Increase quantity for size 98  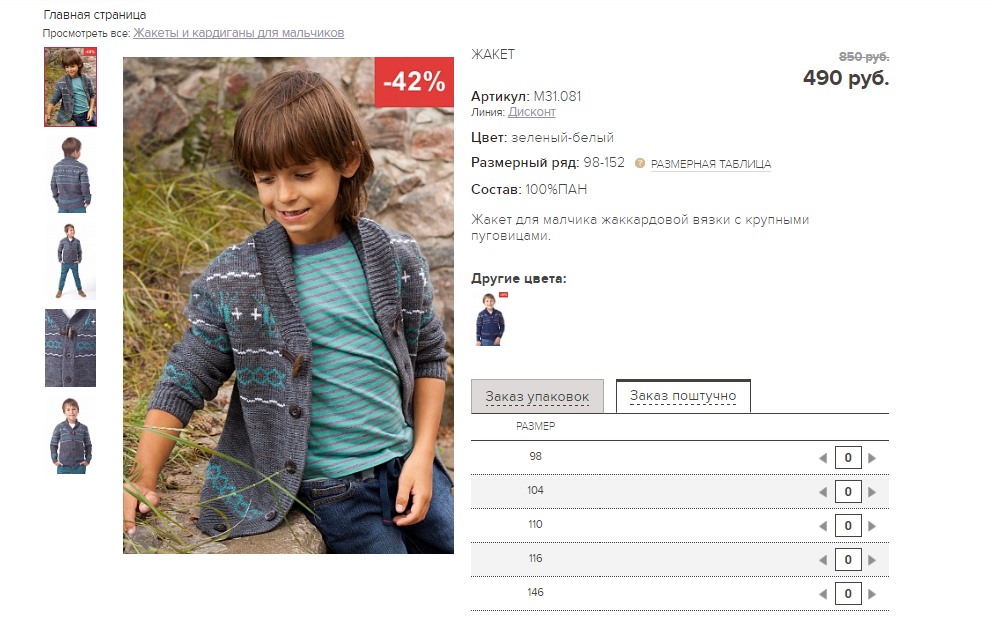coord(872,458)
